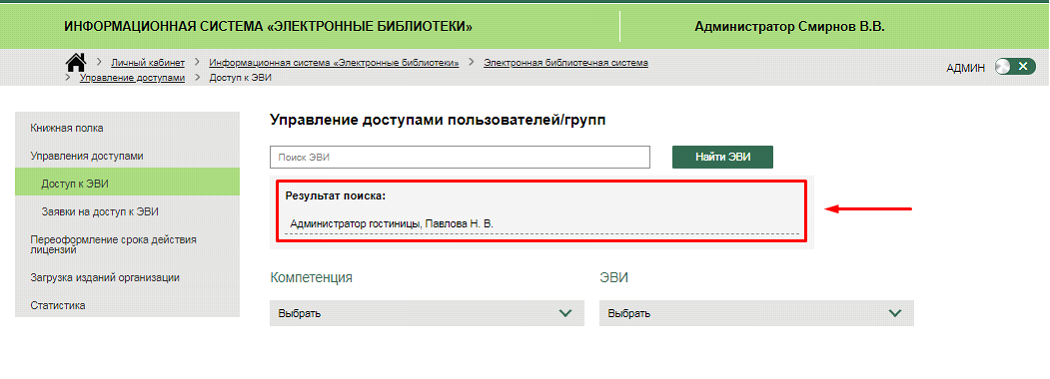
Task: Focus the Поиск ЭВИ search field
Action: (x=460, y=157)
